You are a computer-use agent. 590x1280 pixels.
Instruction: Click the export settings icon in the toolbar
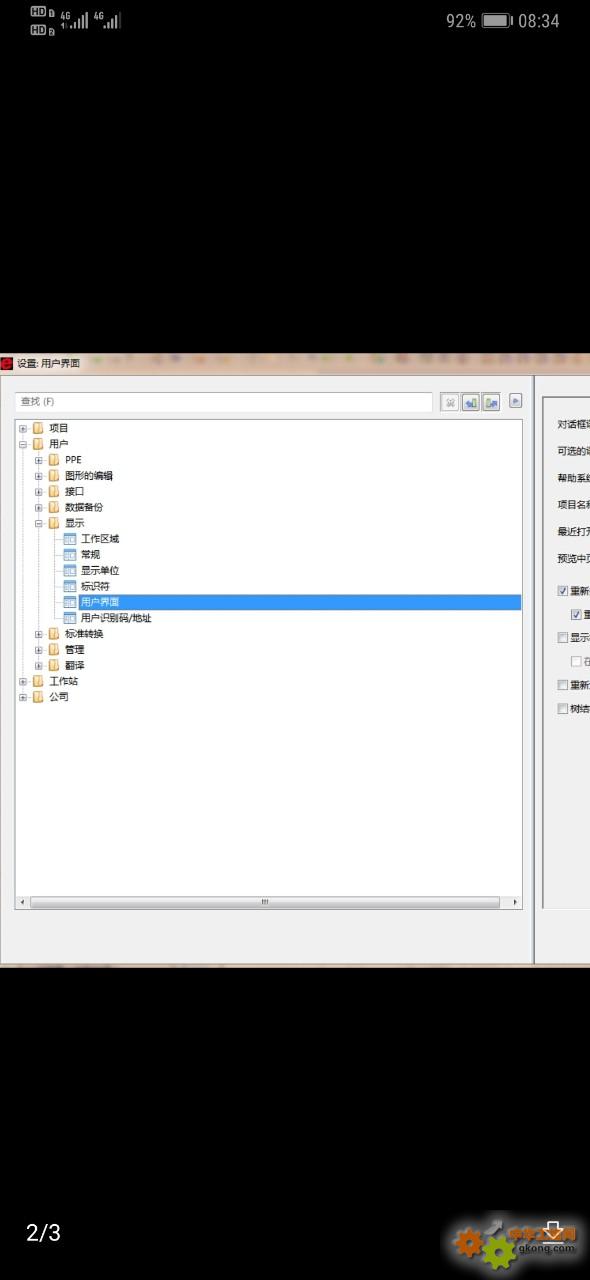pyautogui.click(x=491, y=402)
